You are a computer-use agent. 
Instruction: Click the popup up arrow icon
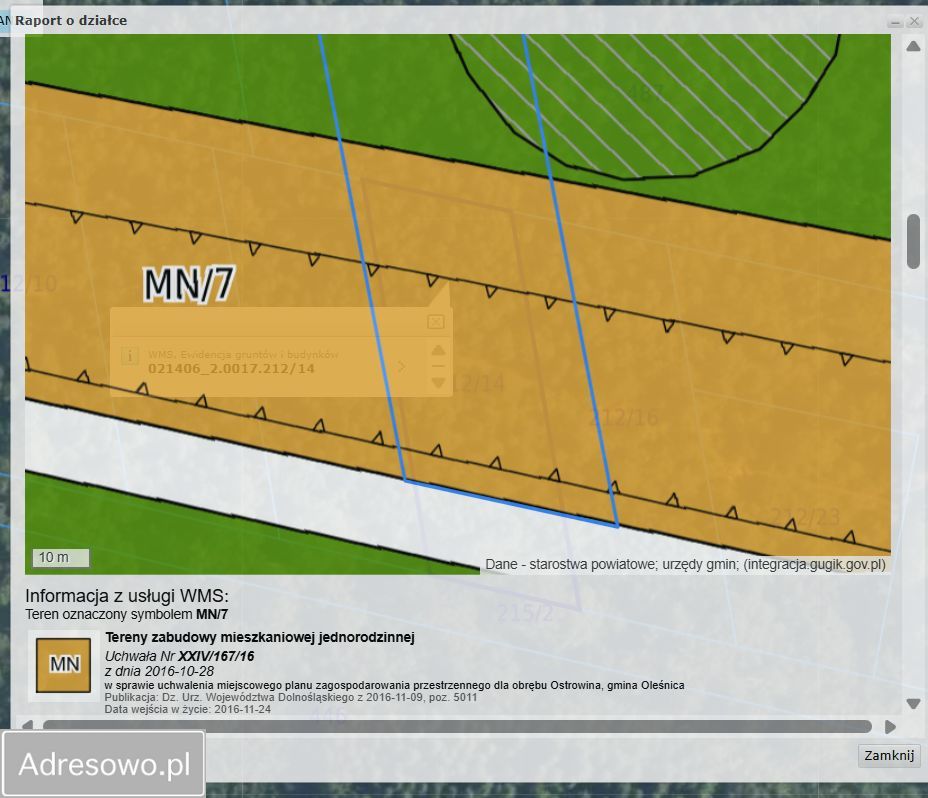pos(438,350)
